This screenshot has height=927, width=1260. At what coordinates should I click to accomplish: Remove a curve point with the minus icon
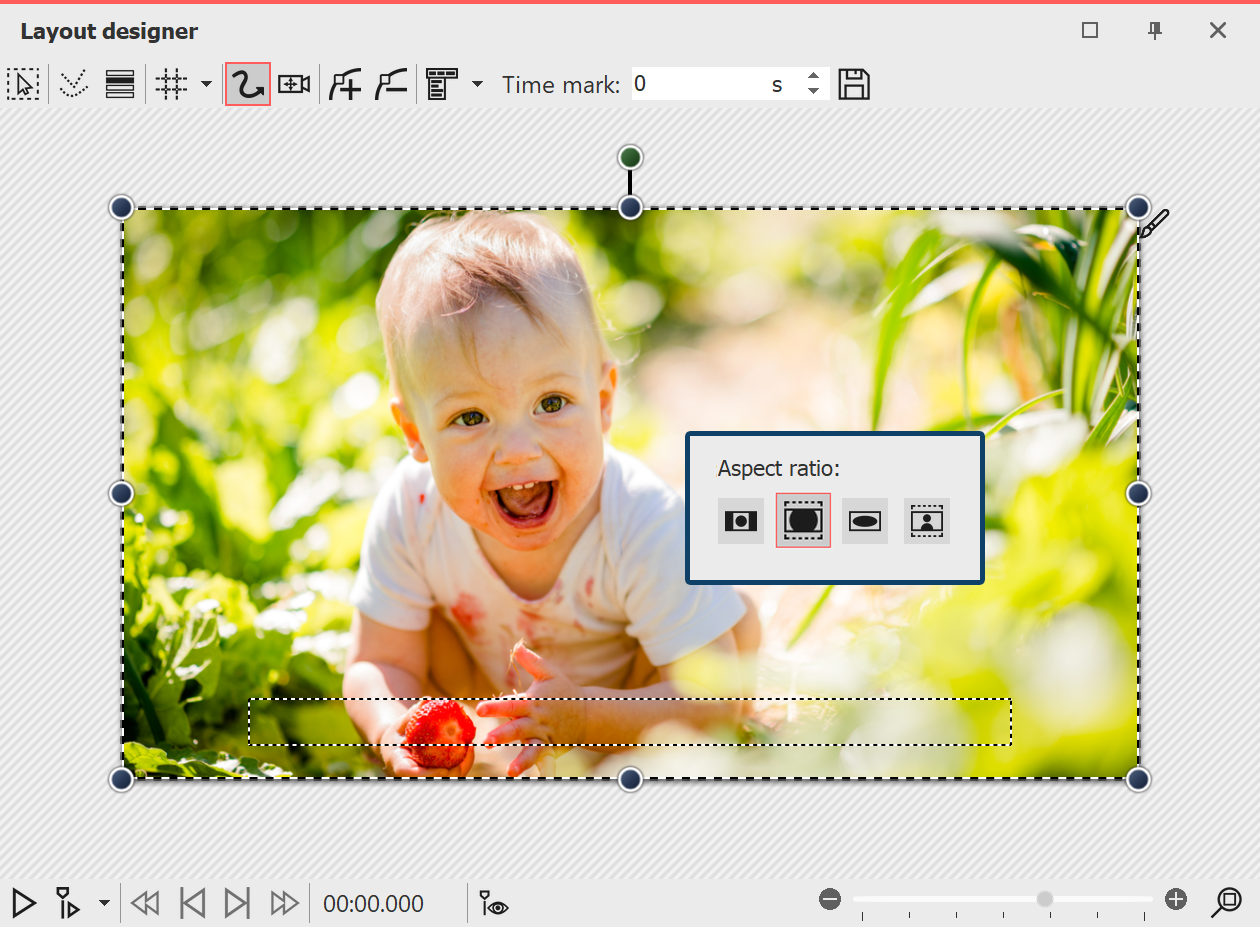[391, 84]
